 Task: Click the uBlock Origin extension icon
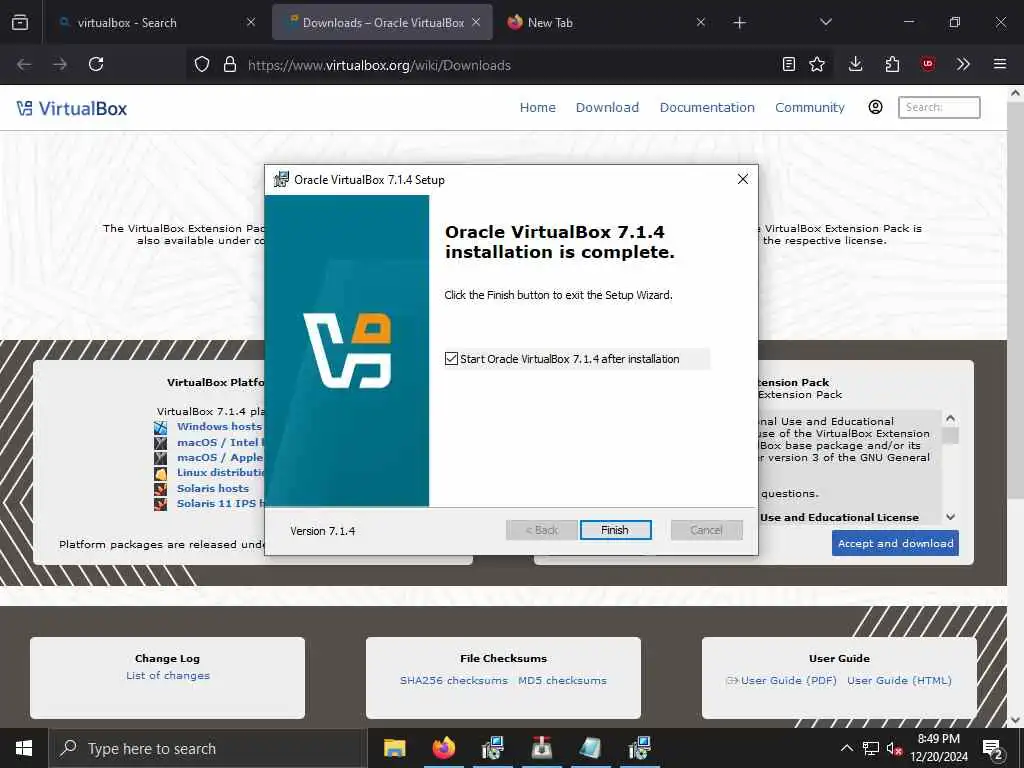tap(928, 65)
